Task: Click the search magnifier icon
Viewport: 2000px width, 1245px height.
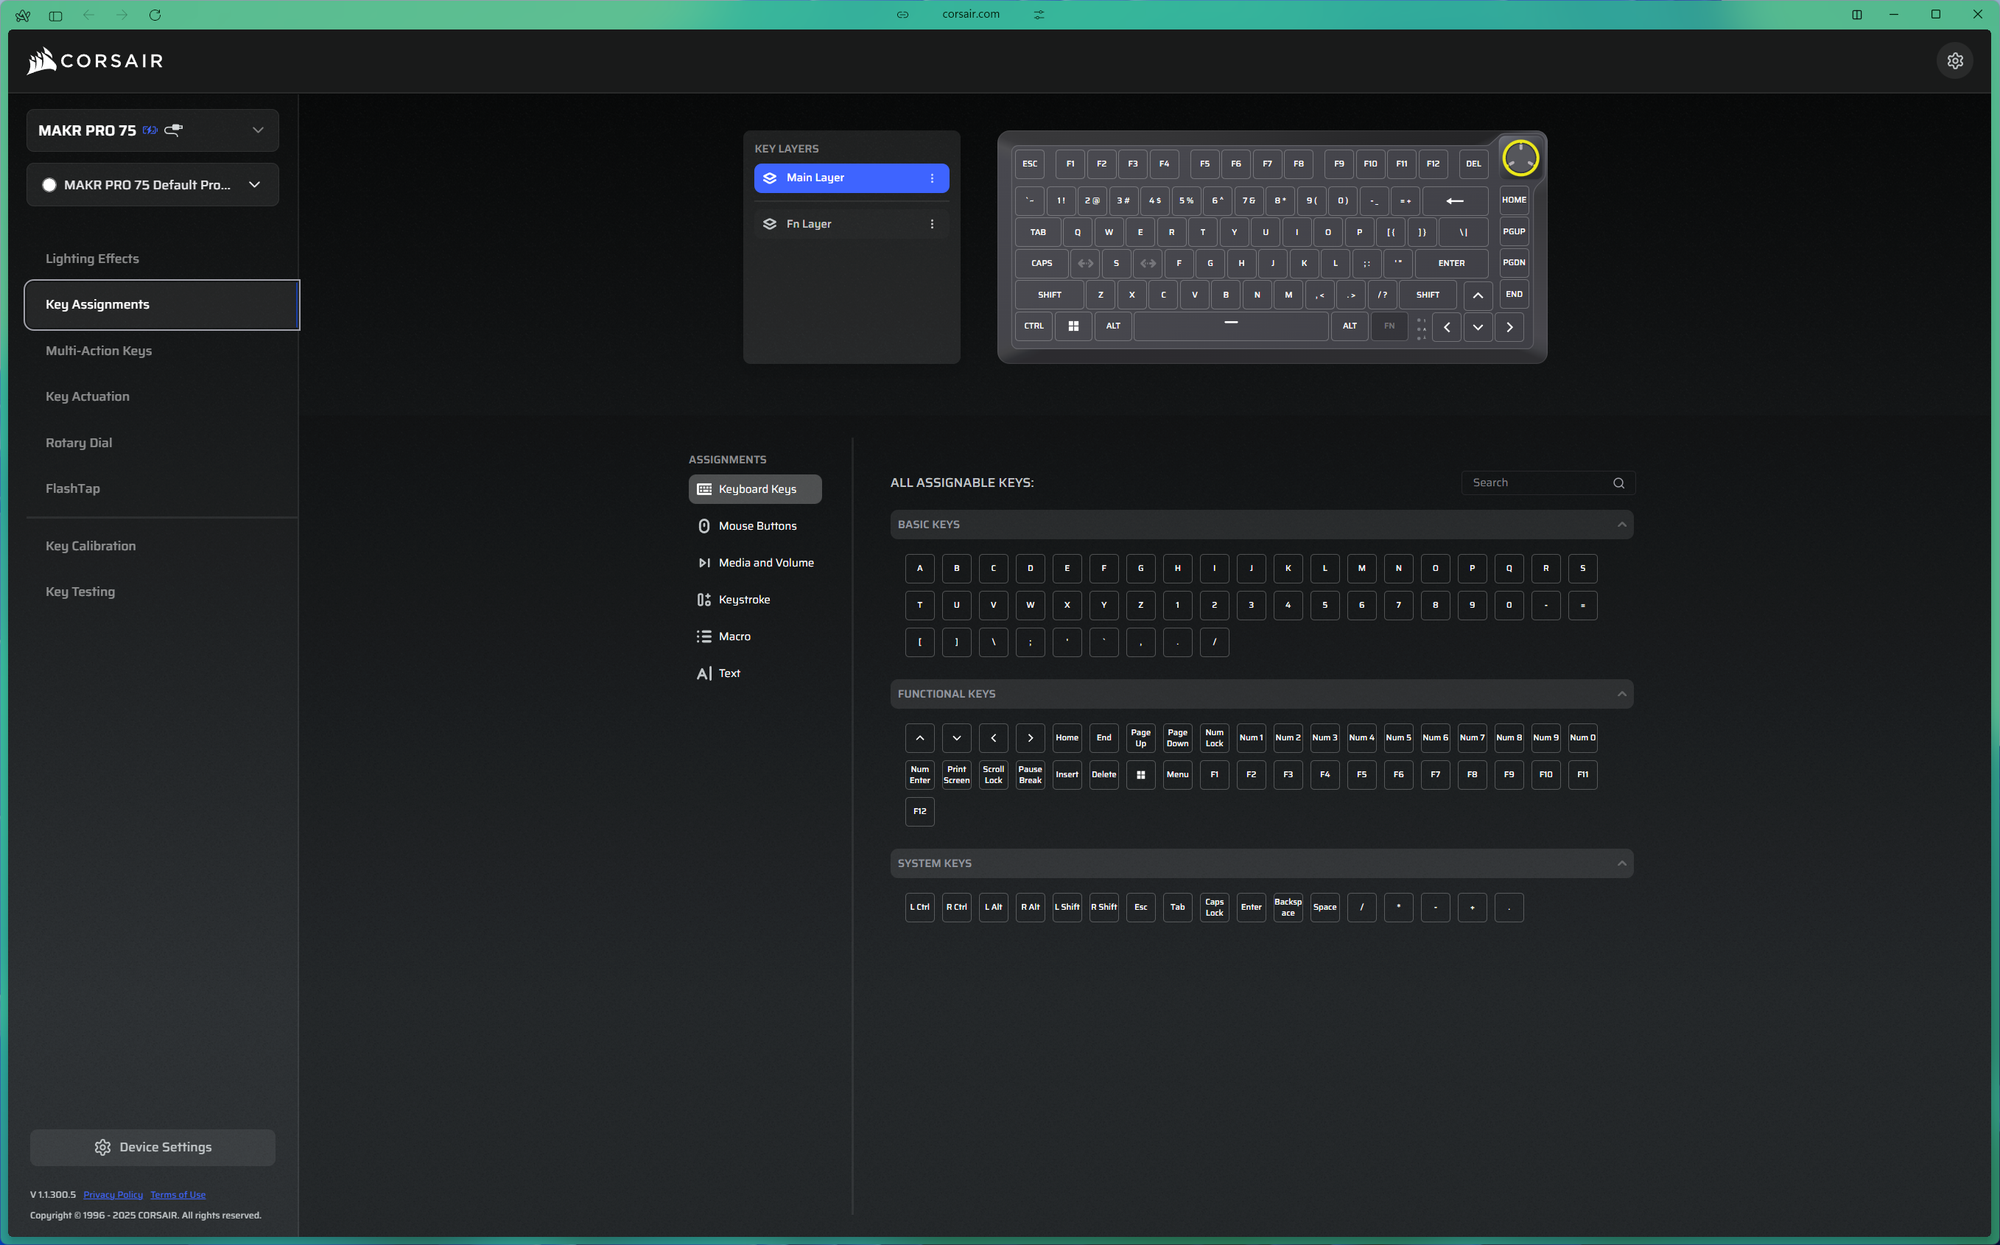Action: (1618, 483)
